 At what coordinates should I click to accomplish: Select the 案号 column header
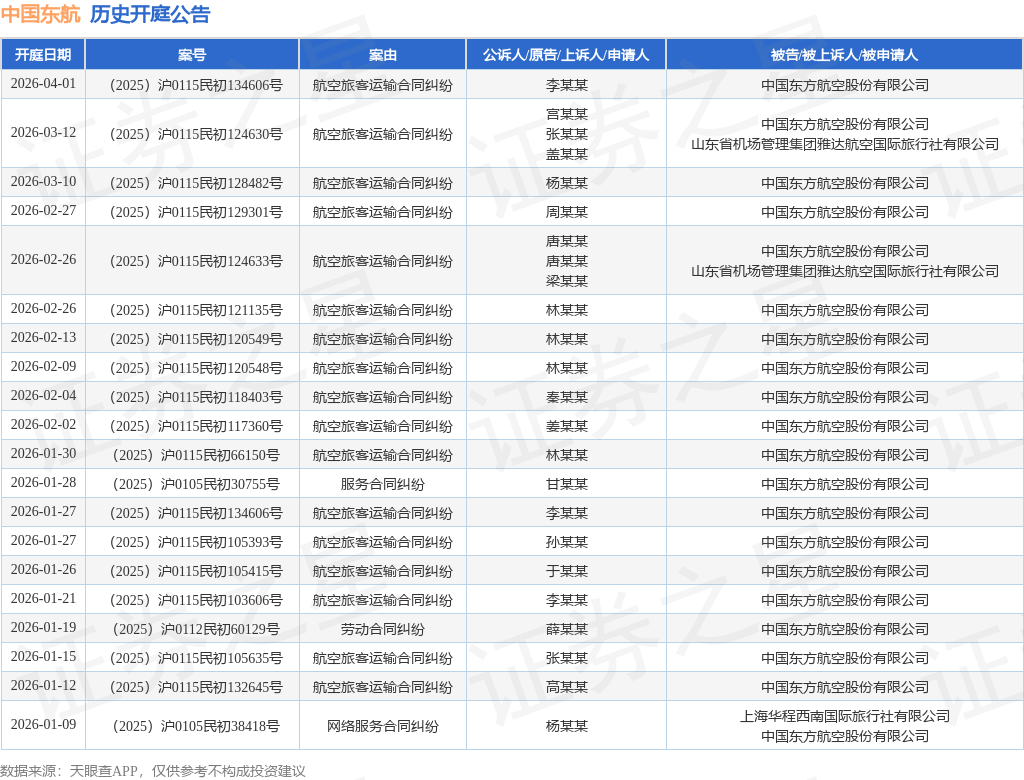(192, 55)
